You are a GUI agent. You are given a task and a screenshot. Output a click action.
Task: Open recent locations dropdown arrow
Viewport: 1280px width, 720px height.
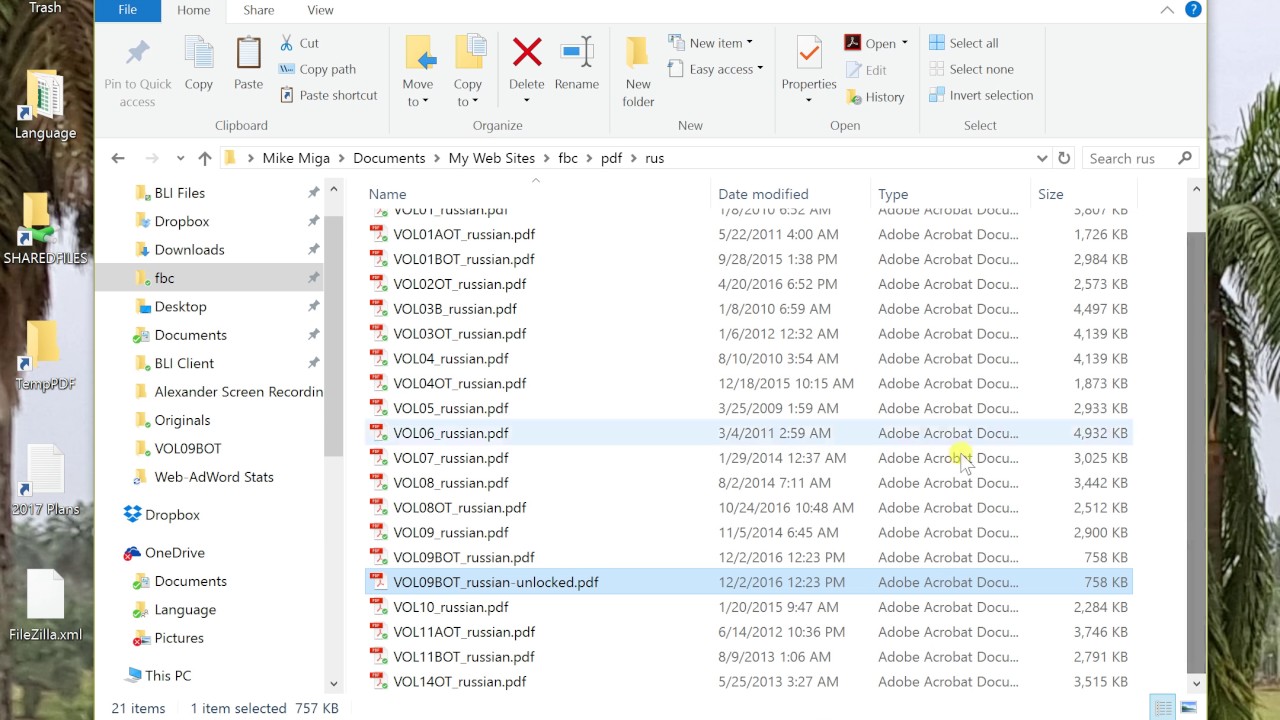pyautogui.click(x=180, y=158)
